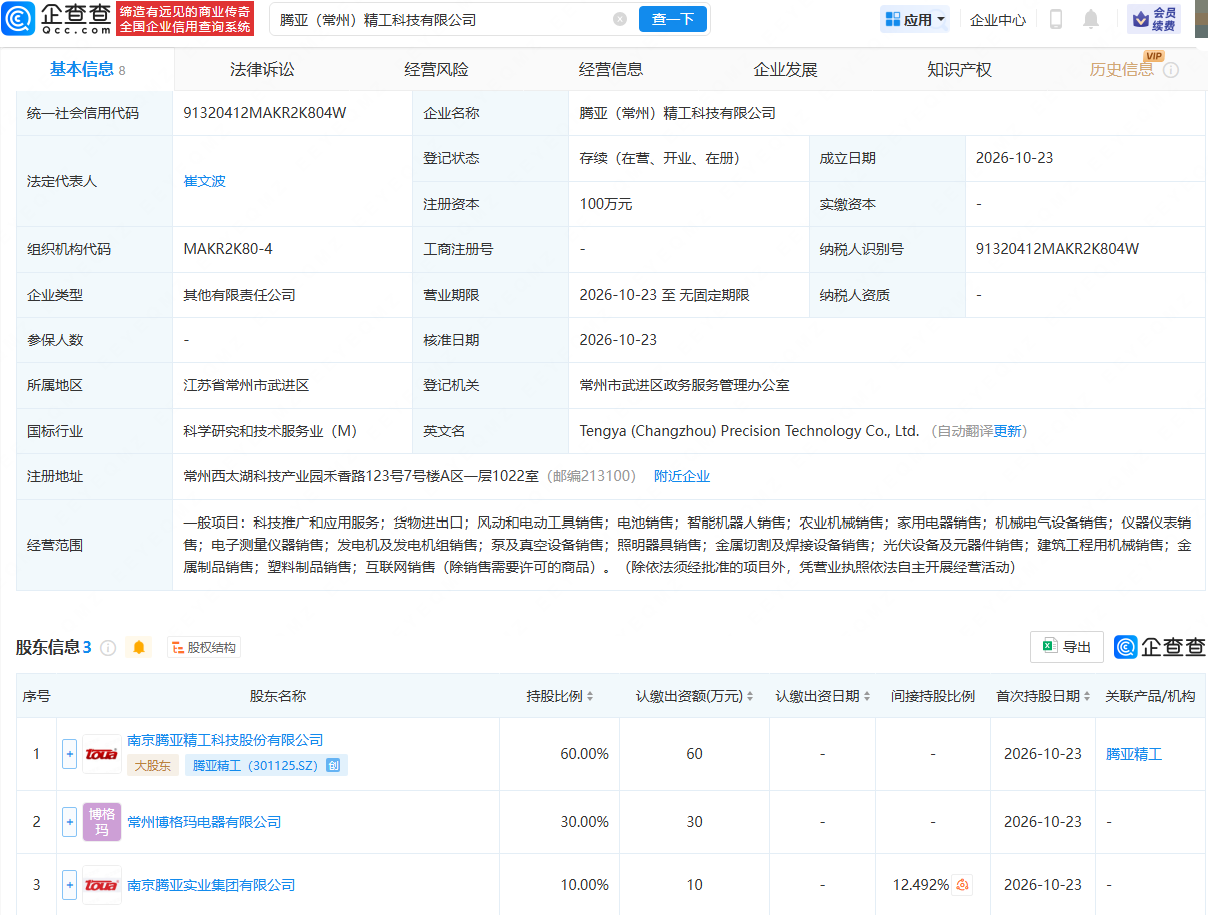
Task: Open the 股权结构 chart button
Action: (204, 647)
